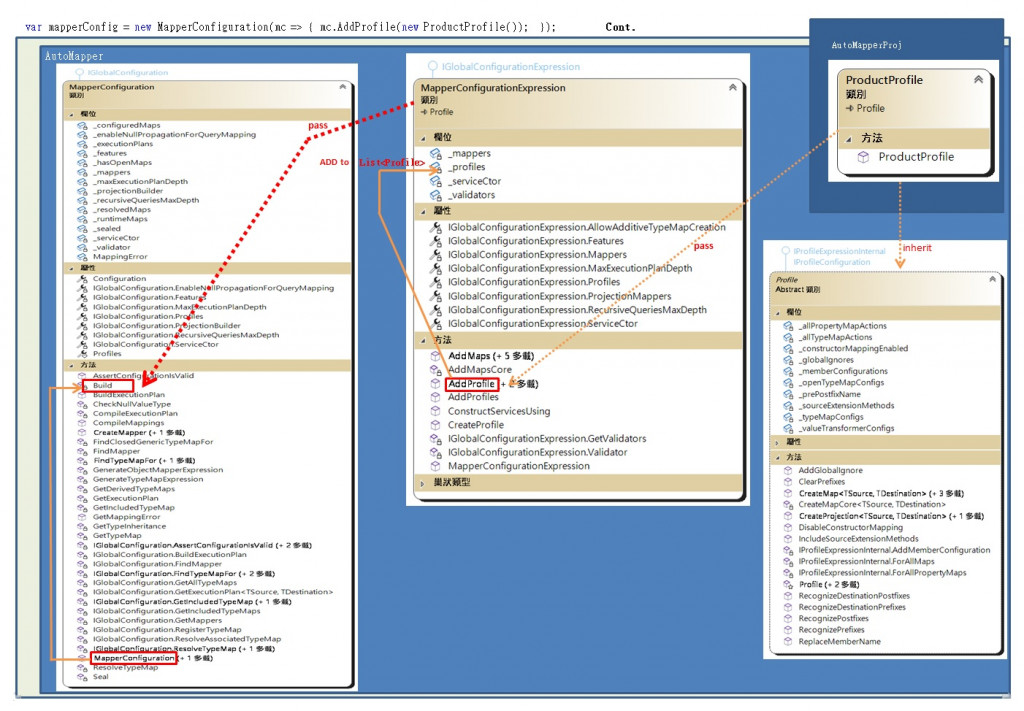Collapse 屬性 section in MapperConfigurationExpression
Image resolution: width=1024 pixels, height=711 pixels.
point(423,211)
